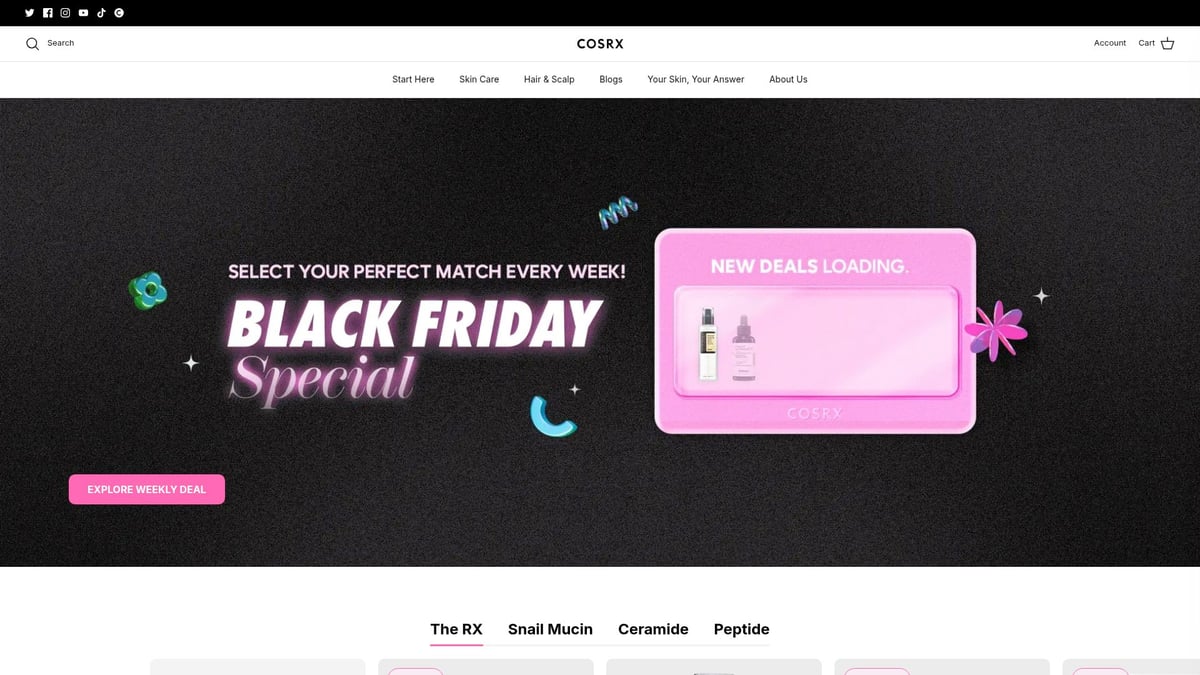Expand the Hair & Scalp menu
This screenshot has width=1200, height=675.
[549, 79]
